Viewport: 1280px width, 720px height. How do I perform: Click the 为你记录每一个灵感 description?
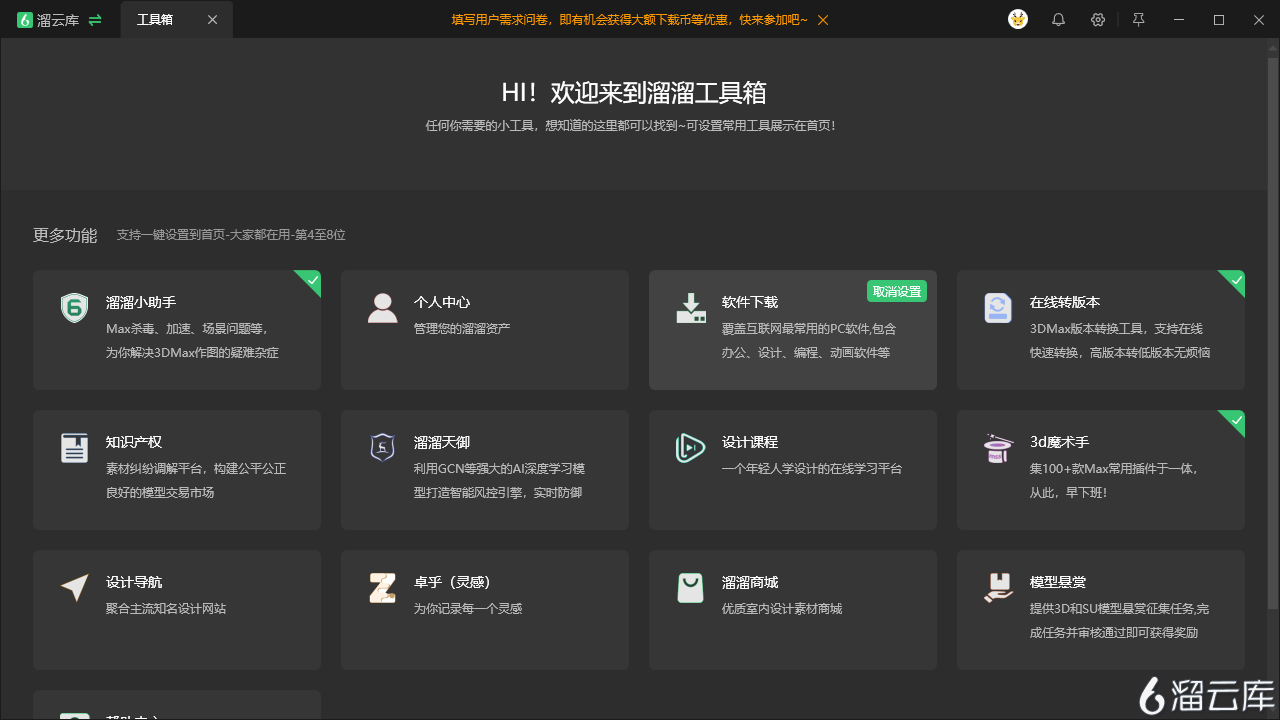click(x=468, y=608)
